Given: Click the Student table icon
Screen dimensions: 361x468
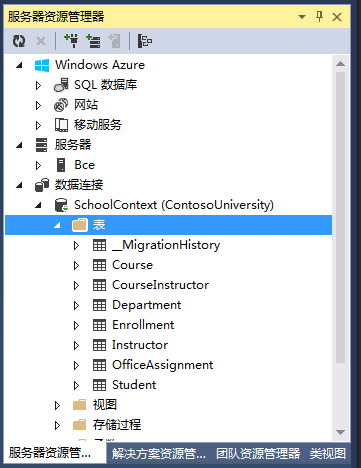Looking at the screenshot, I should point(99,385).
